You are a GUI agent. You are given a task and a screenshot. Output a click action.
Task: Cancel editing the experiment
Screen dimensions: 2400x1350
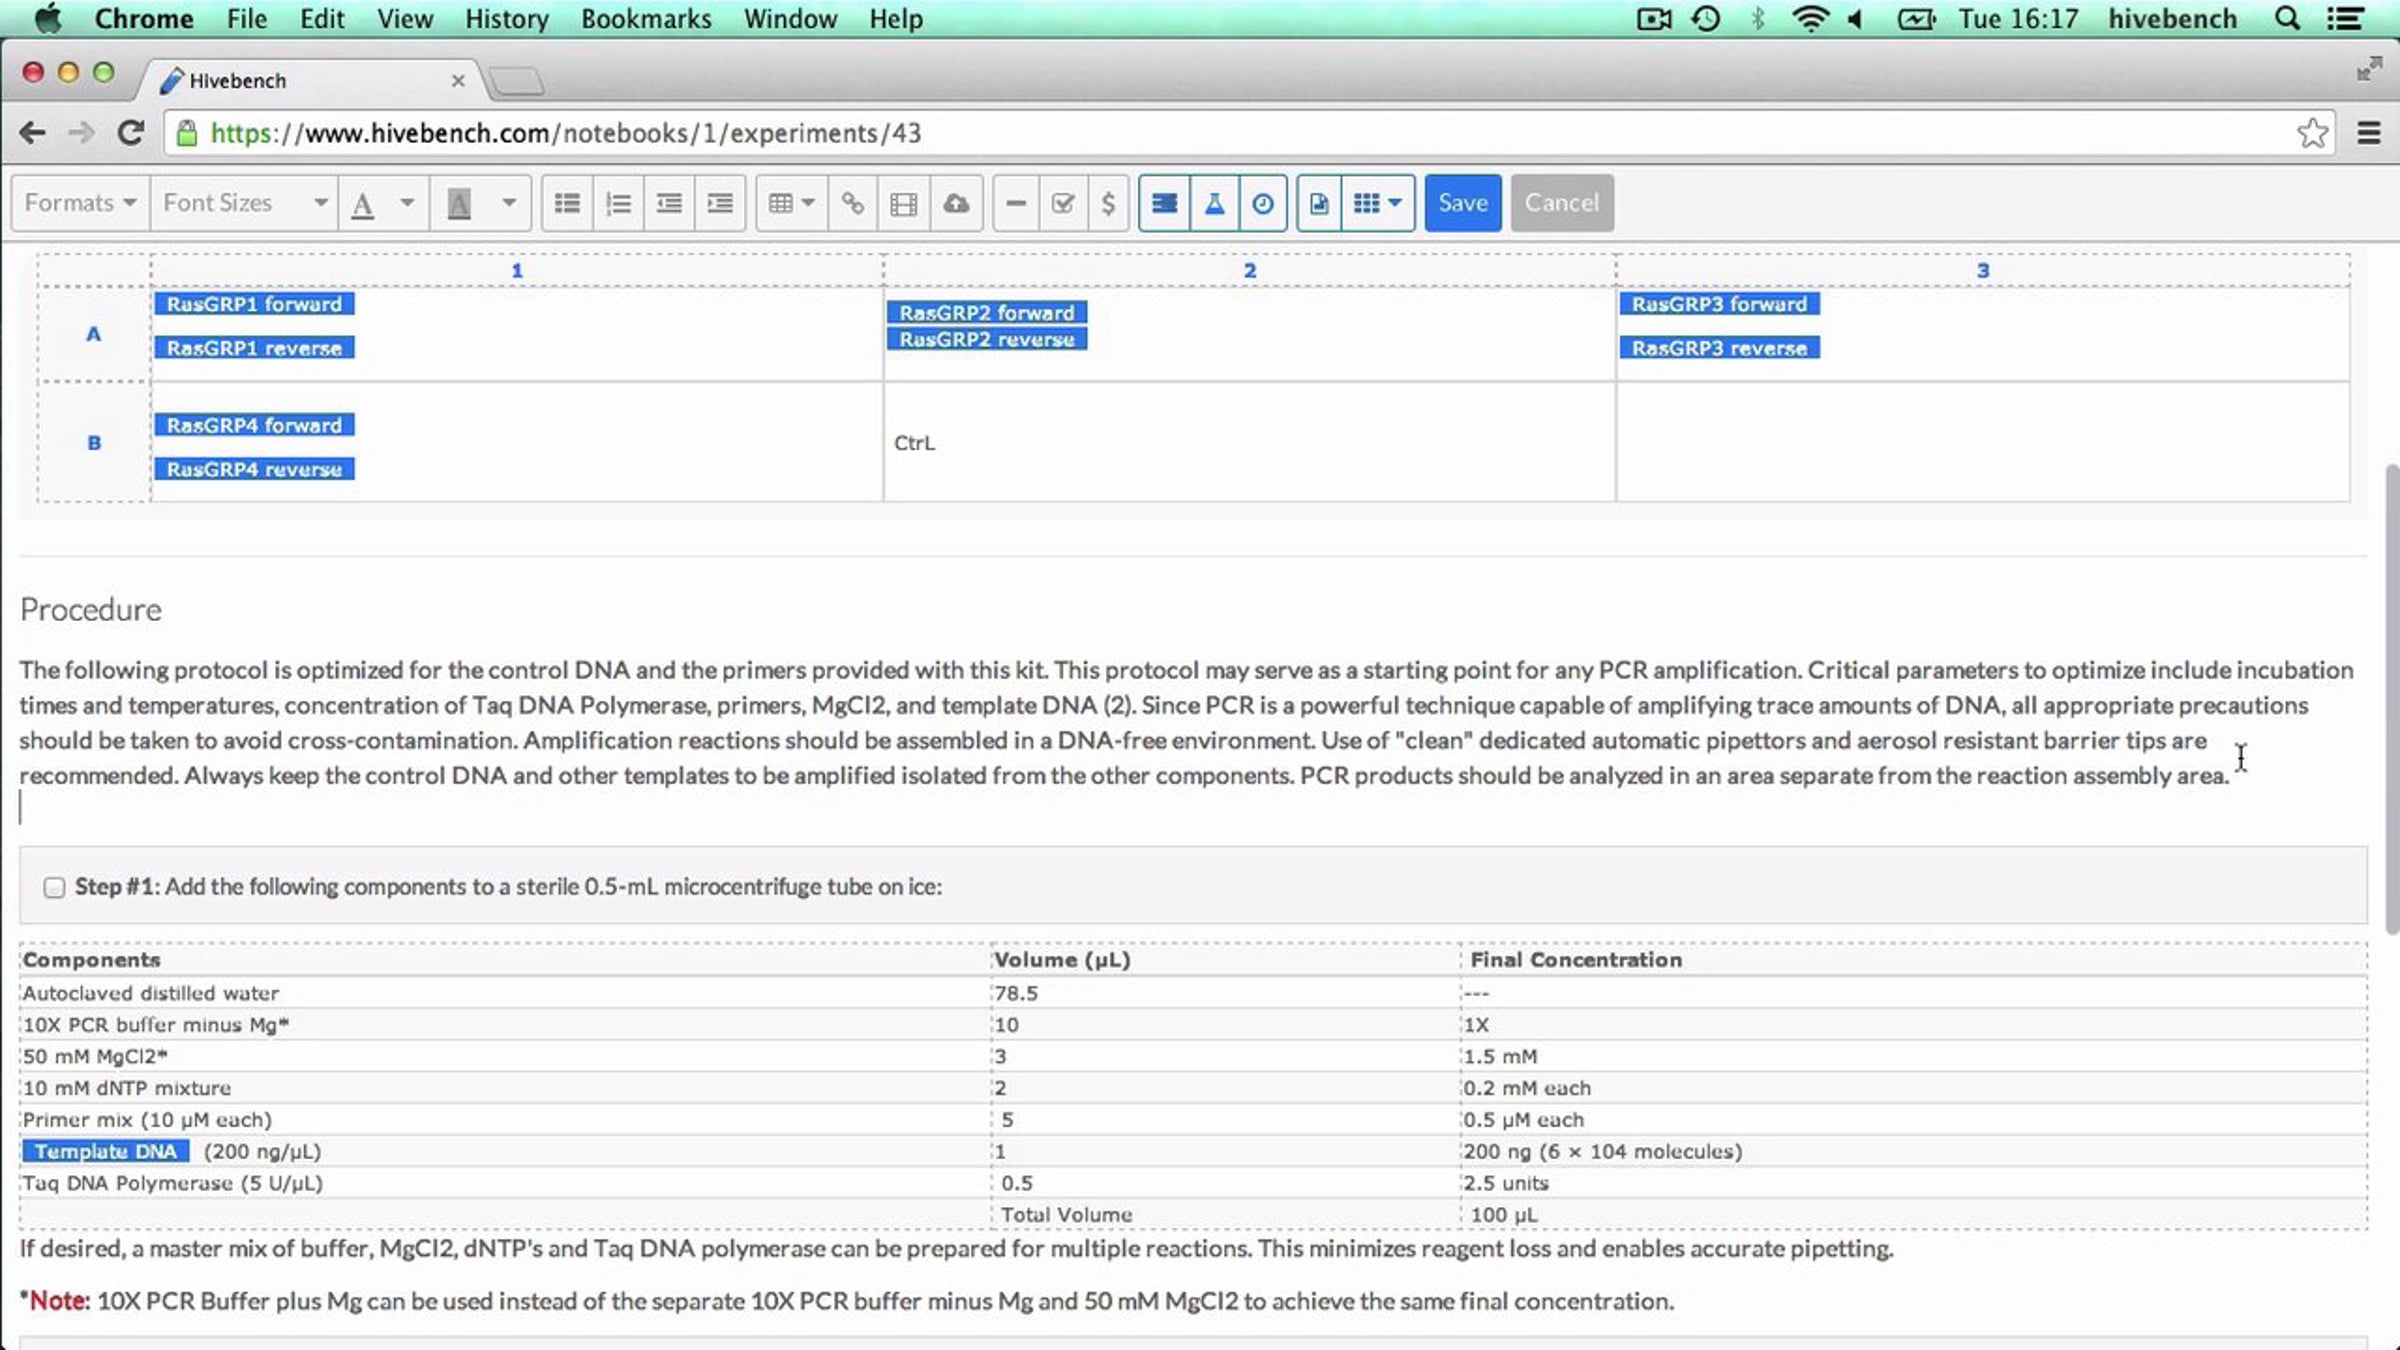(1562, 203)
